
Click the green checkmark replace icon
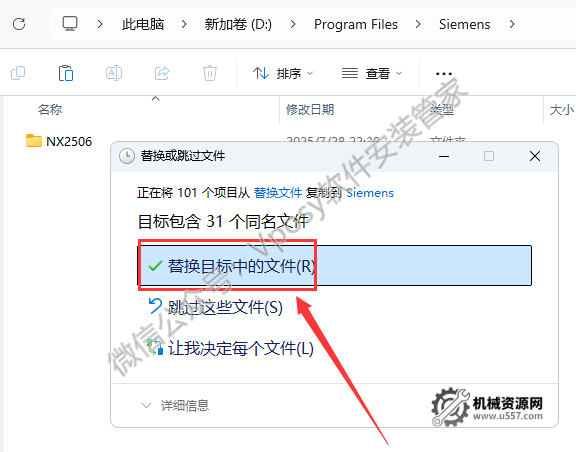[x=155, y=266]
